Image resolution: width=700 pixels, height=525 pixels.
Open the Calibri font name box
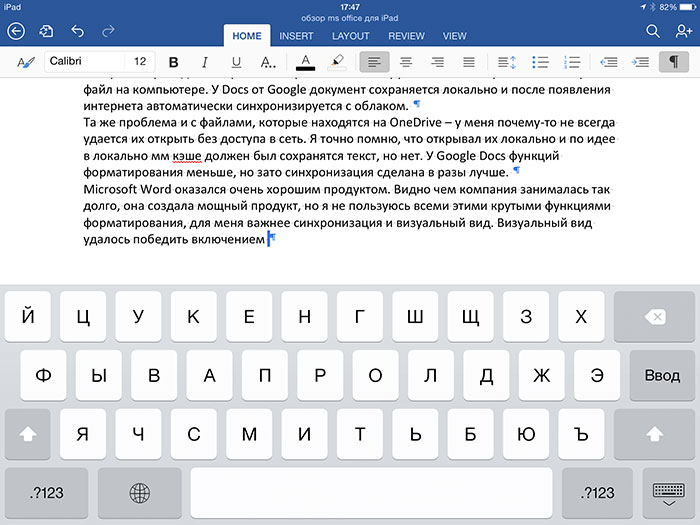pyautogui.click(x=85, y=62)
